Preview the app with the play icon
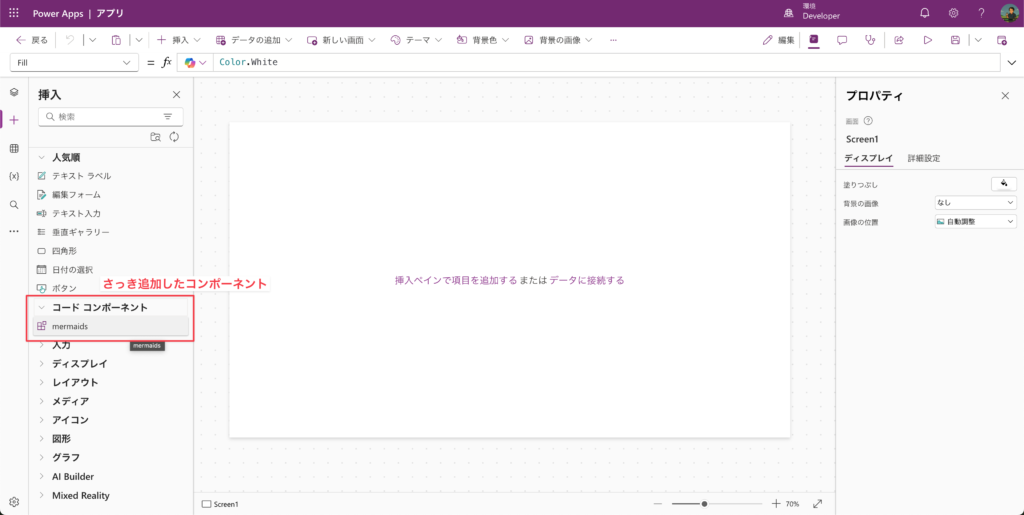 coord(927,40)
